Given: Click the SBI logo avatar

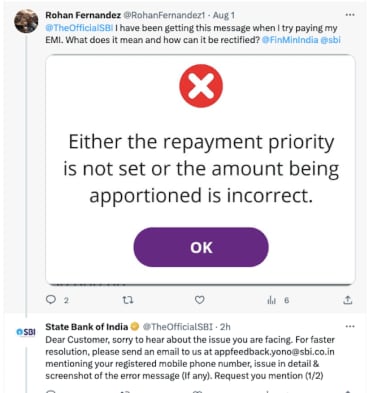Looking at the screenshot, I should [26, 332].
